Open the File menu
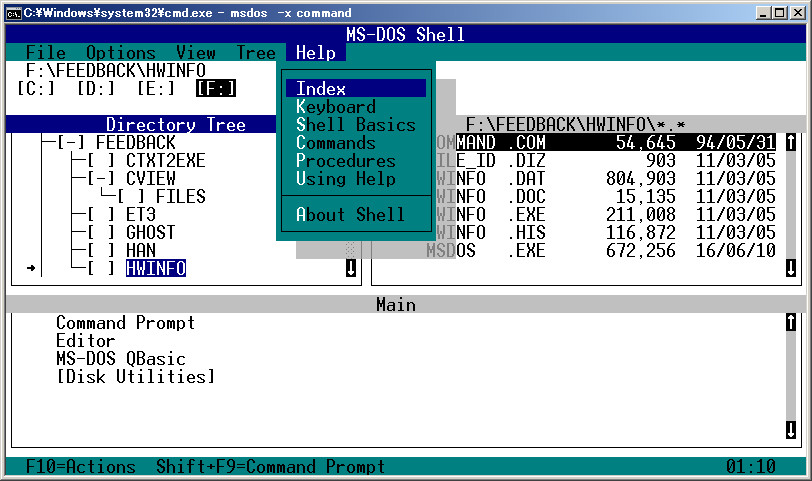This screenshot has height=481, width=812. 46,52
